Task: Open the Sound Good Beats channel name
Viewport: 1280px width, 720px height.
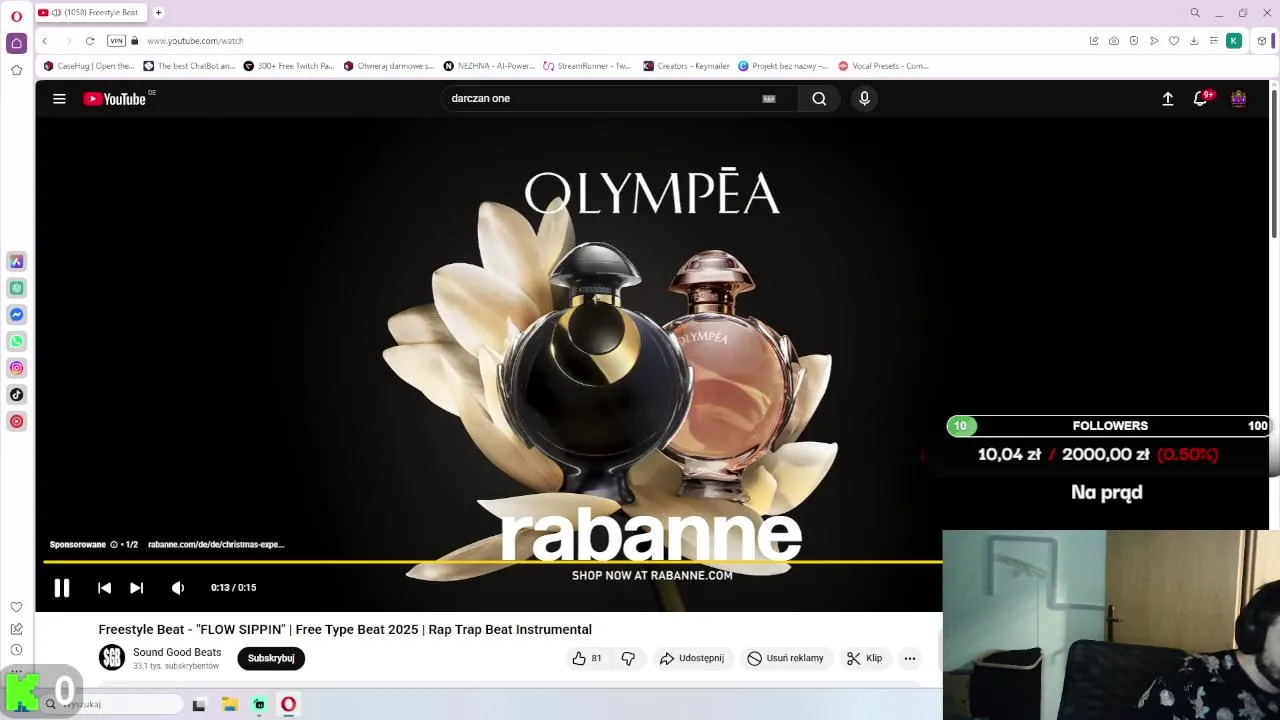Action: [x=177, y=652]
